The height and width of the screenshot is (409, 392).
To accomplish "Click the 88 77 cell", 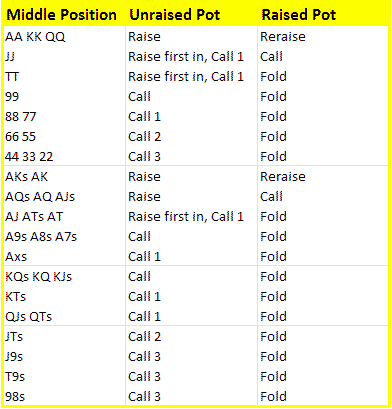I will coord(64,117).
